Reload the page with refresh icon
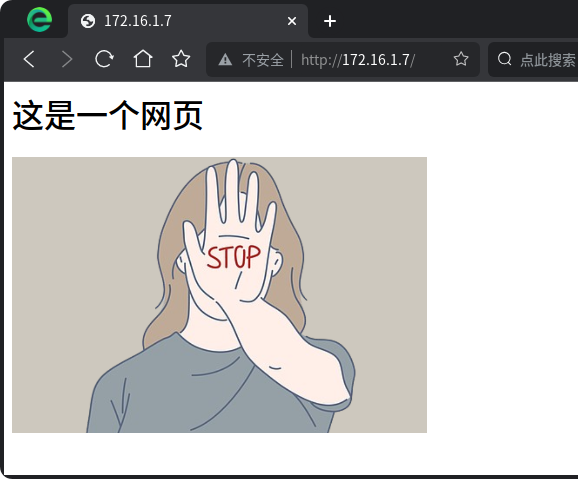Screen dimensions: 578x479 click(x=104, y=59)
